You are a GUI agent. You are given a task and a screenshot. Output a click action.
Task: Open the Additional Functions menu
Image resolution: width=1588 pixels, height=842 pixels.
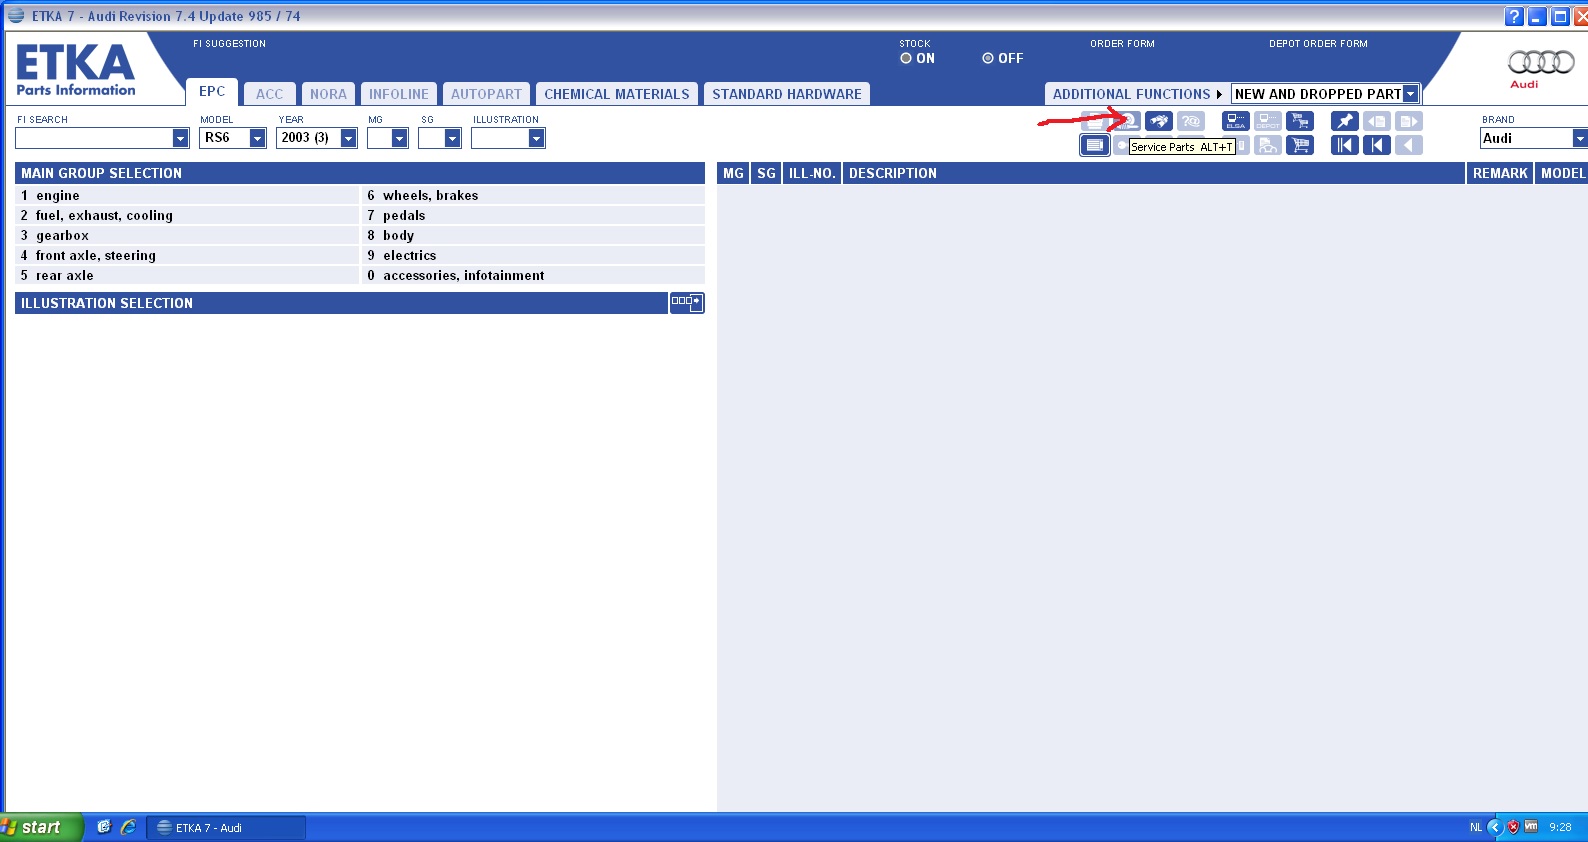(1136, 94)
